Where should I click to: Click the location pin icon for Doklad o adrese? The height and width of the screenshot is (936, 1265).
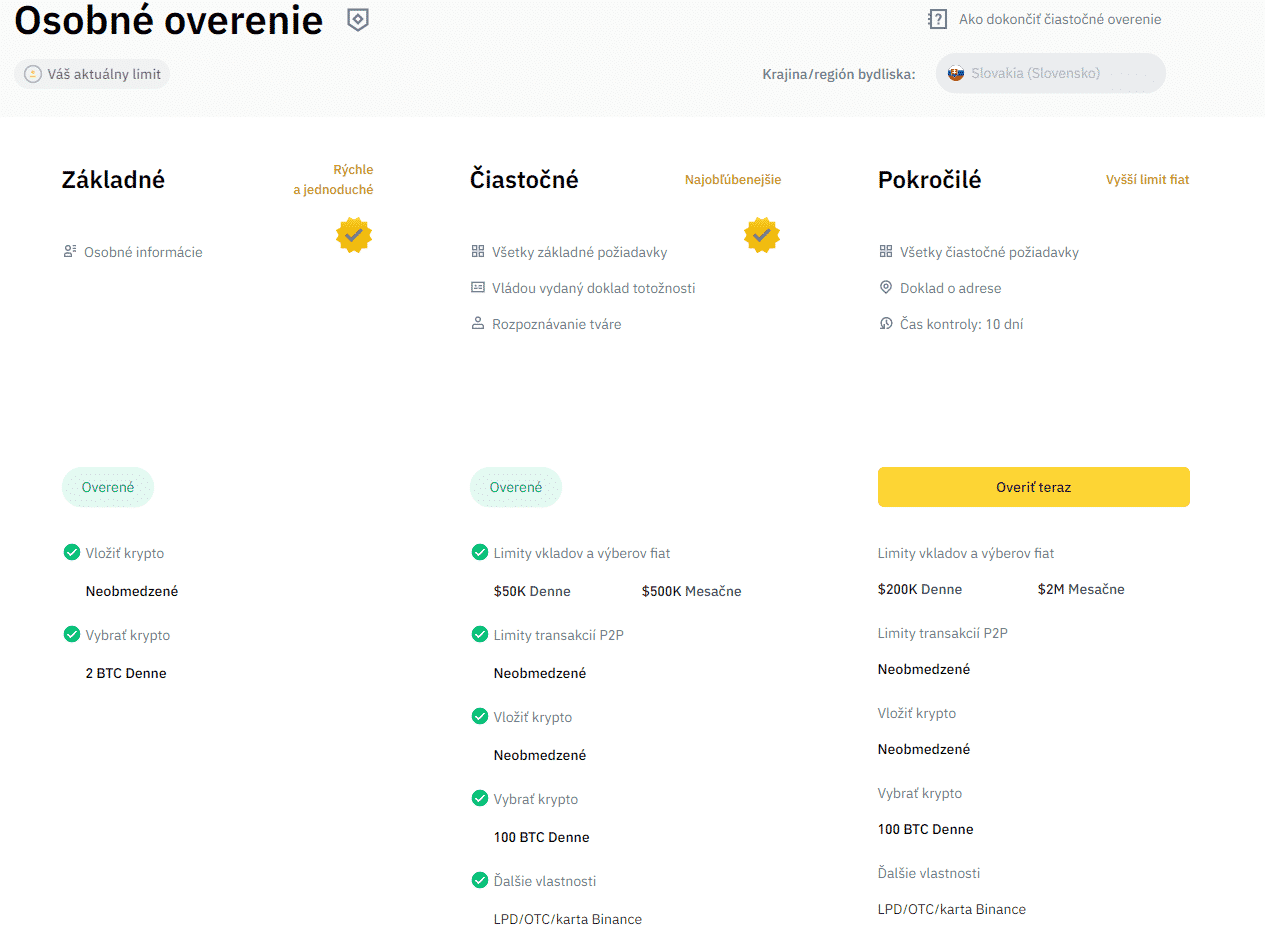pos(886,288)
